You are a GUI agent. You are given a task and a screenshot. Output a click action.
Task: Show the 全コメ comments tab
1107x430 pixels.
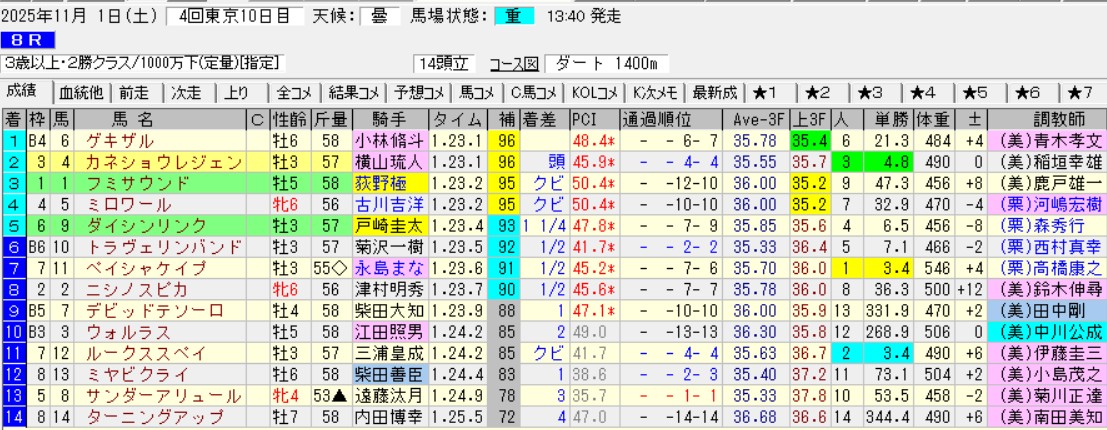tap(297, 93)
